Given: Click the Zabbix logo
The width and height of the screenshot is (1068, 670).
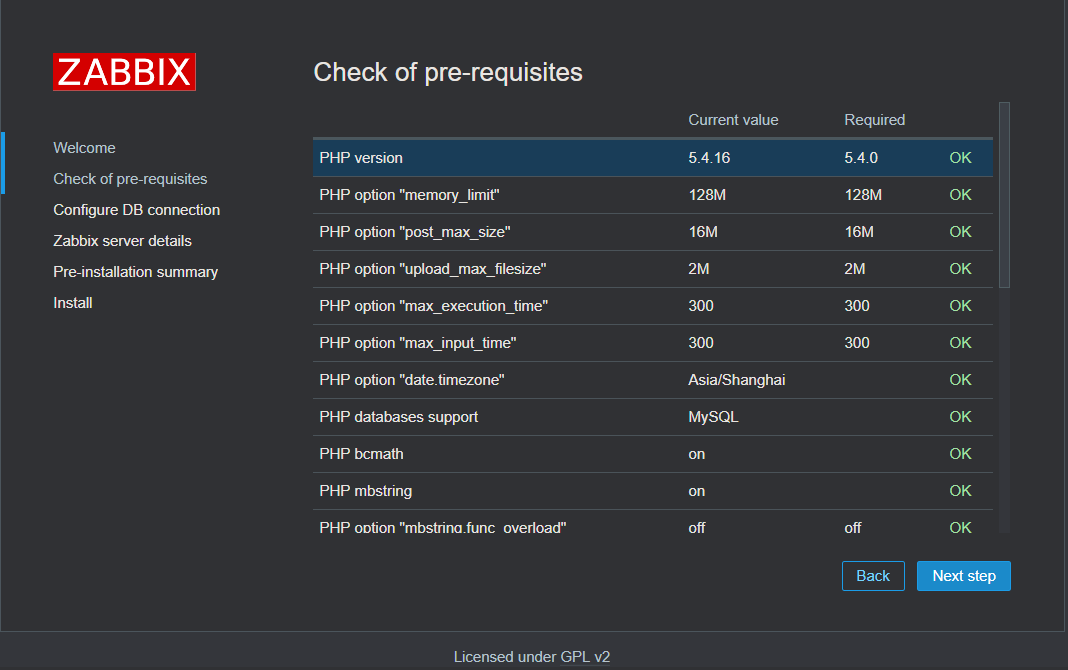Looking at the screenshot, I should [124, 72].
